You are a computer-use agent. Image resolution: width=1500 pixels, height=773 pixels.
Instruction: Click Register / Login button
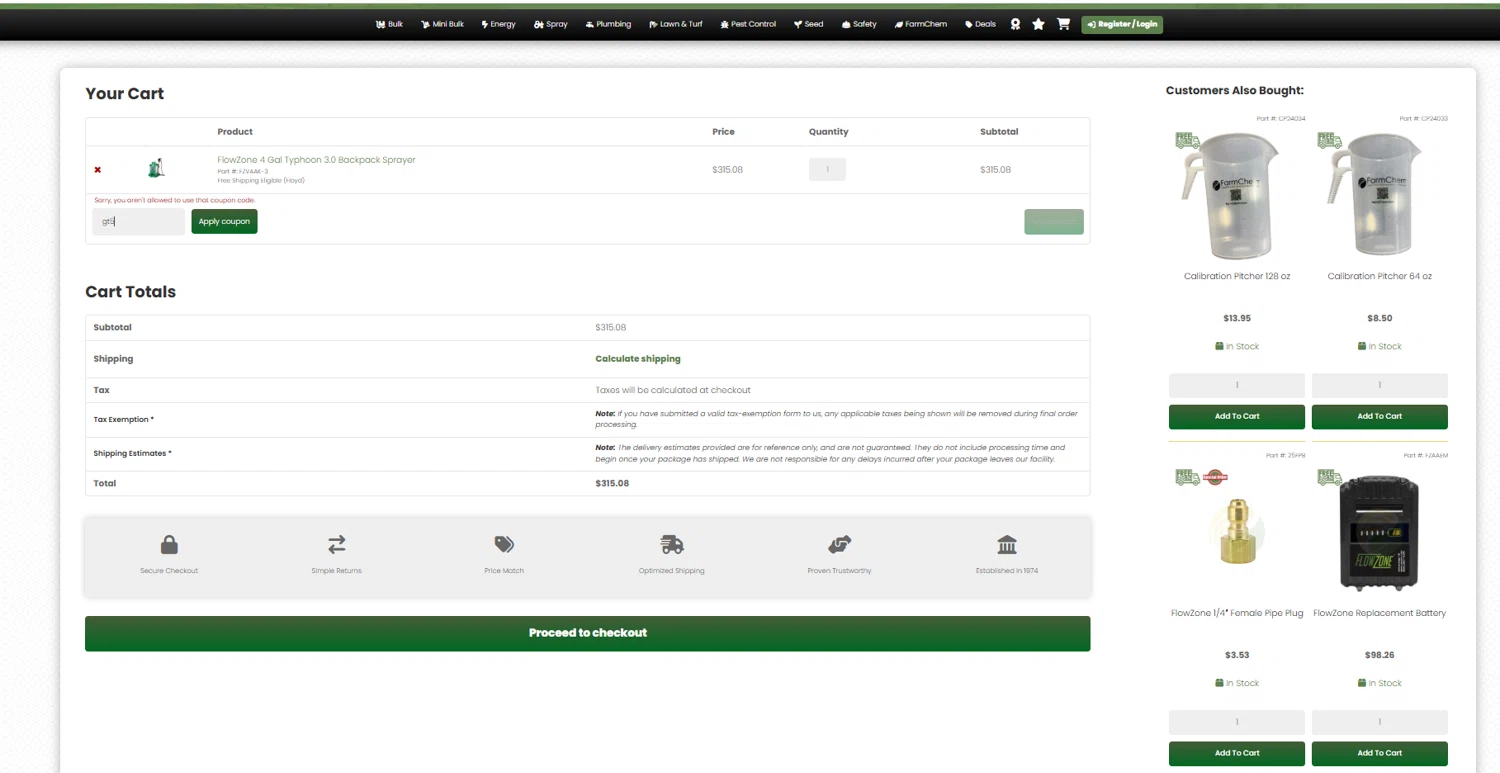pos(1122,24)
